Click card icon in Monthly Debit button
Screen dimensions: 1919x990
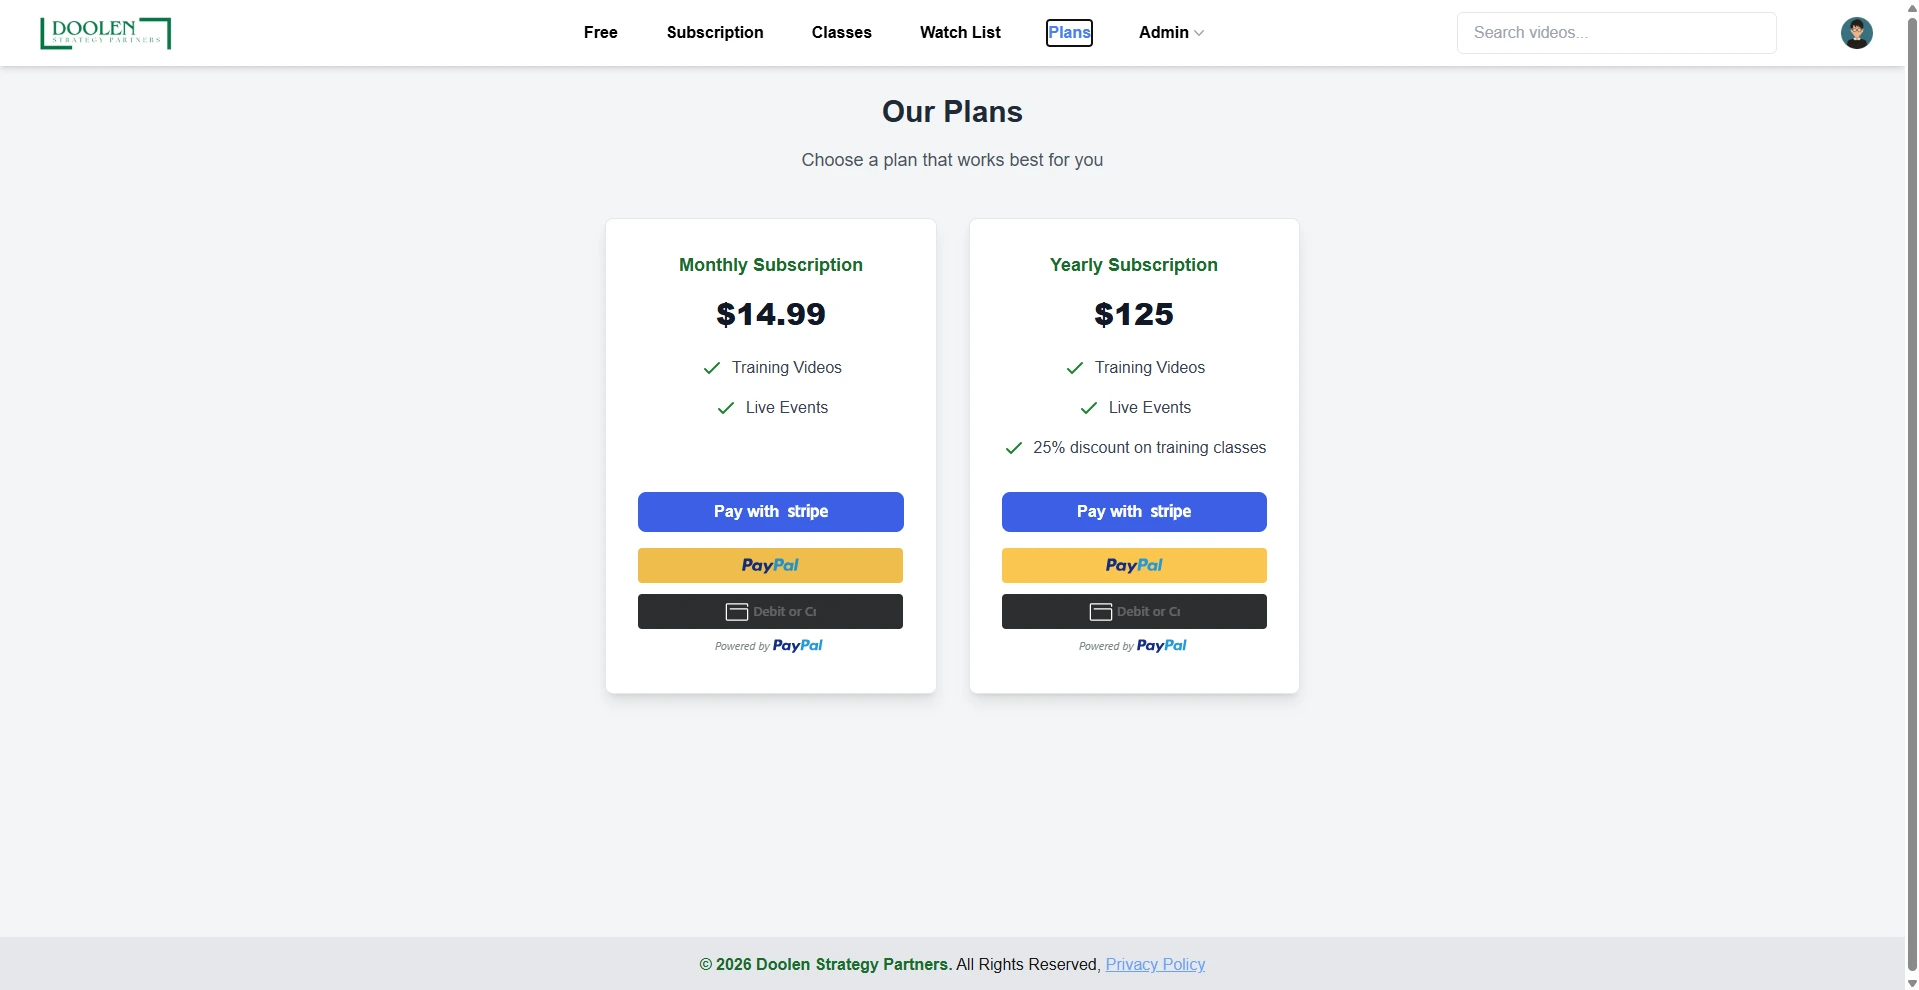pyautogui.click(x=737, y=612)
